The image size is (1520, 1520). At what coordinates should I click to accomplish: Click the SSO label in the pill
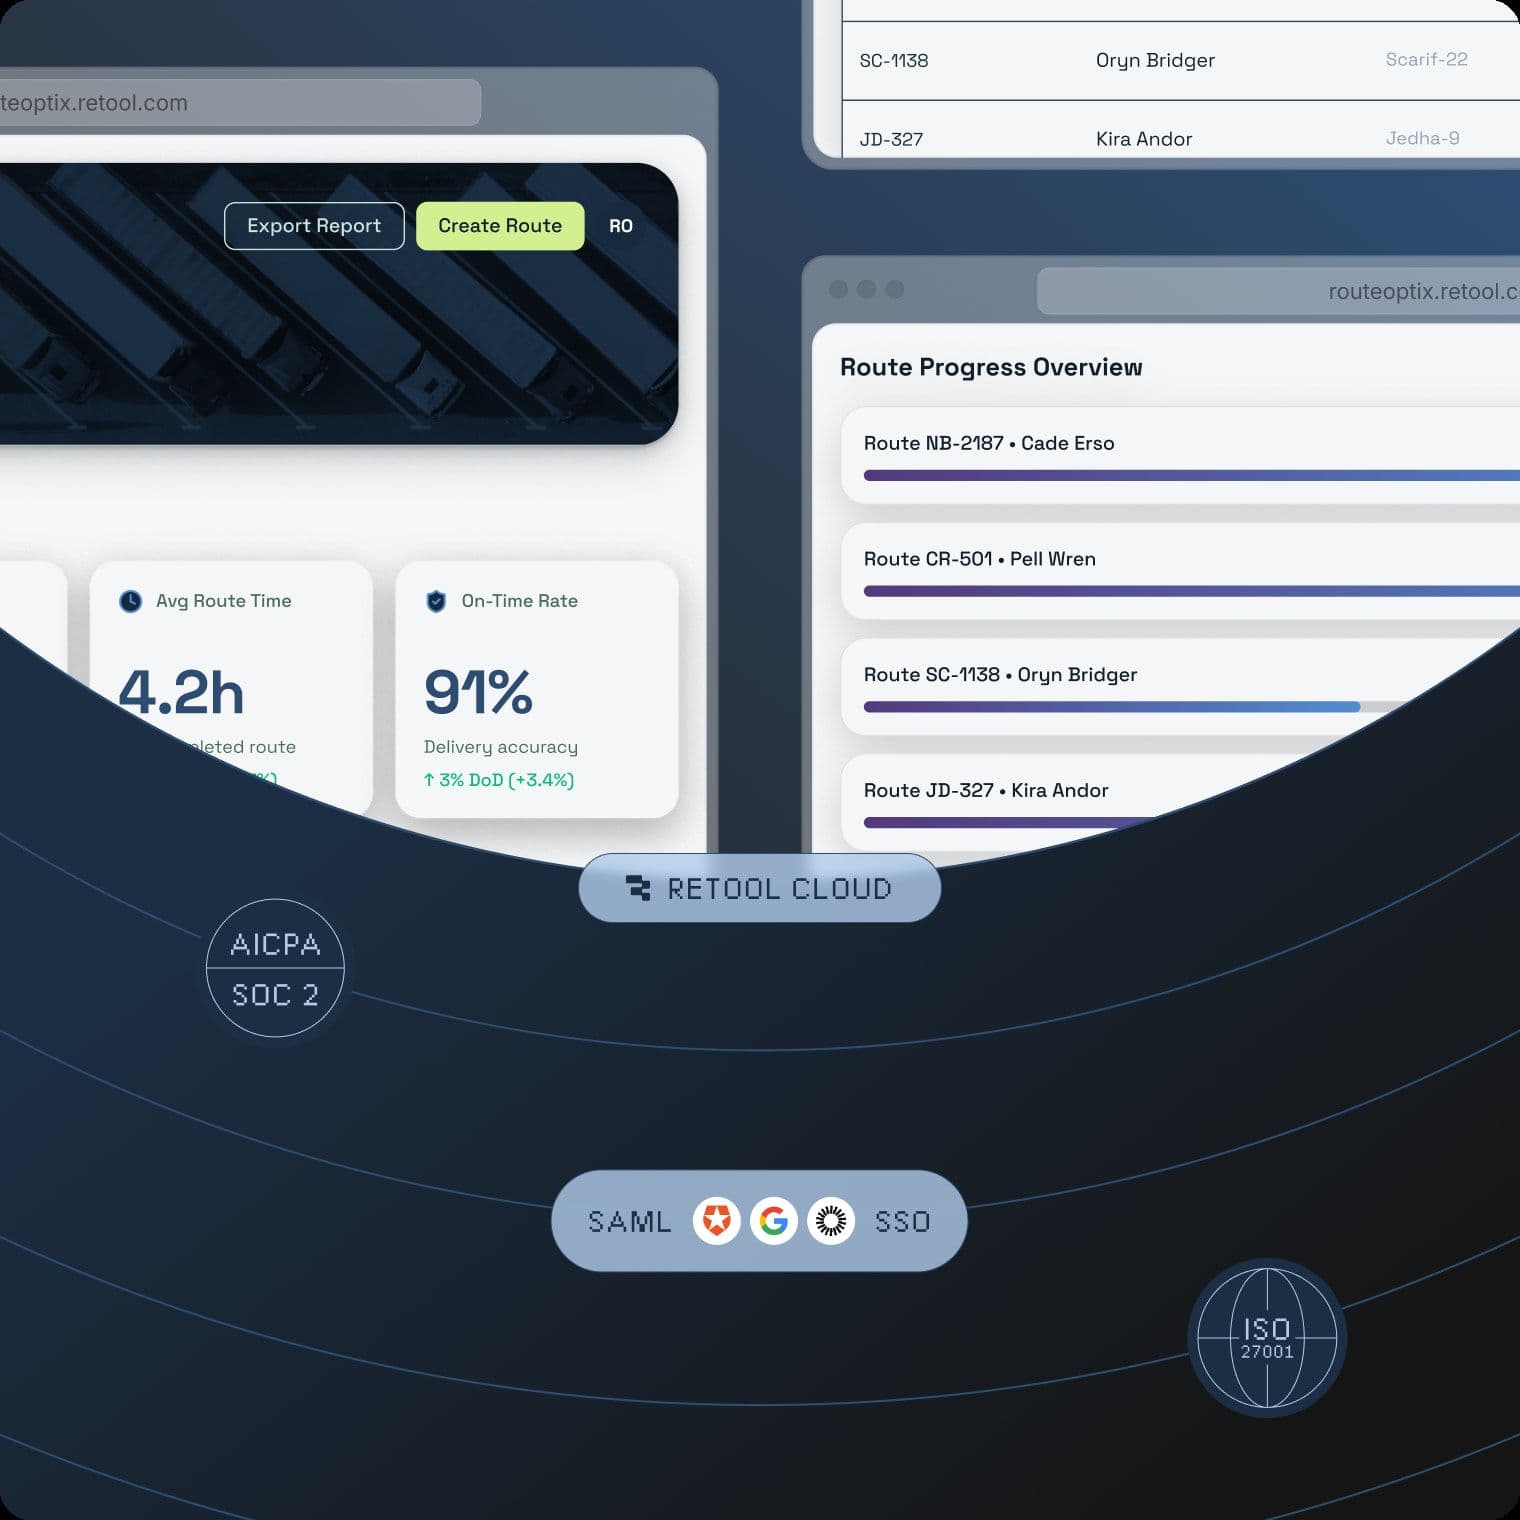pyautogui.click(x=903, y=1222)
